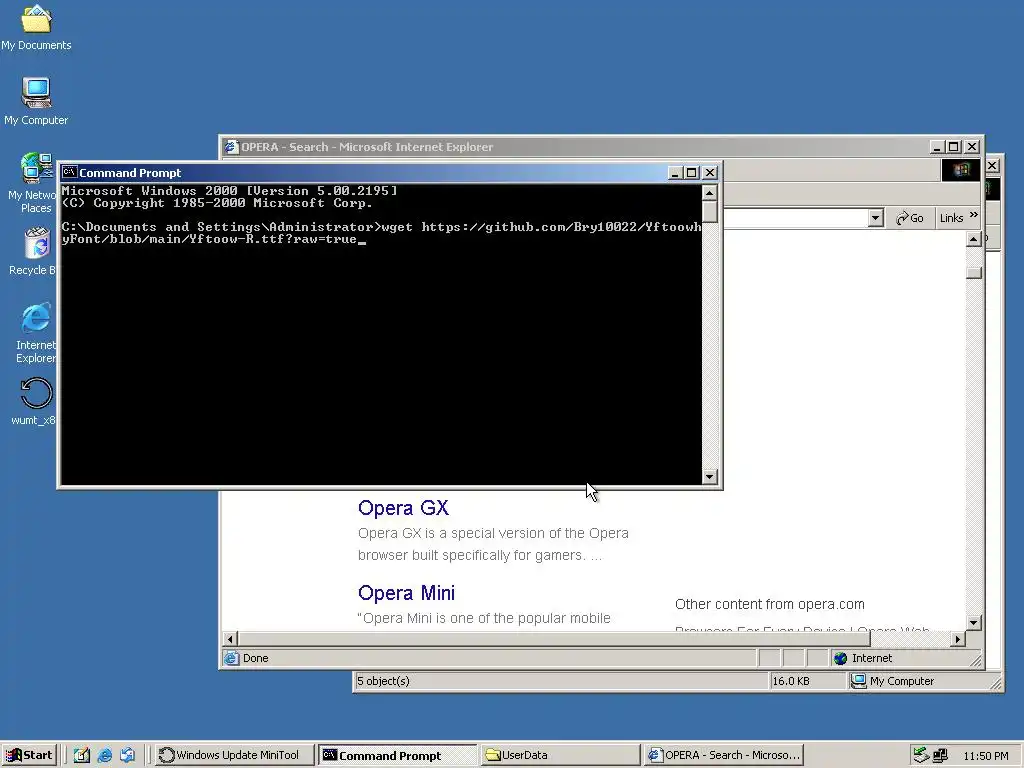Viewport: 1024px width, 768px height.
Task: Click the scroll up arrow in Command Prompt
Action: tap(710, 193)
